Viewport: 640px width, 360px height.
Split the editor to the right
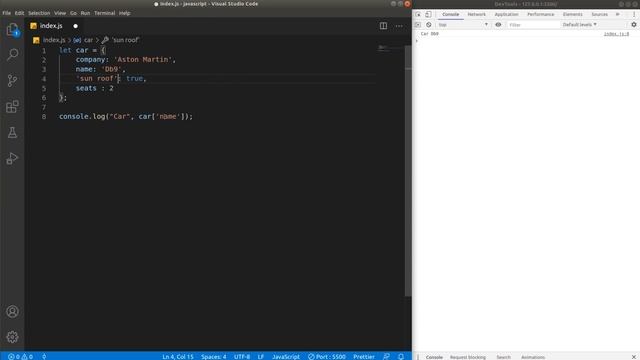click(x=383, y=26)
